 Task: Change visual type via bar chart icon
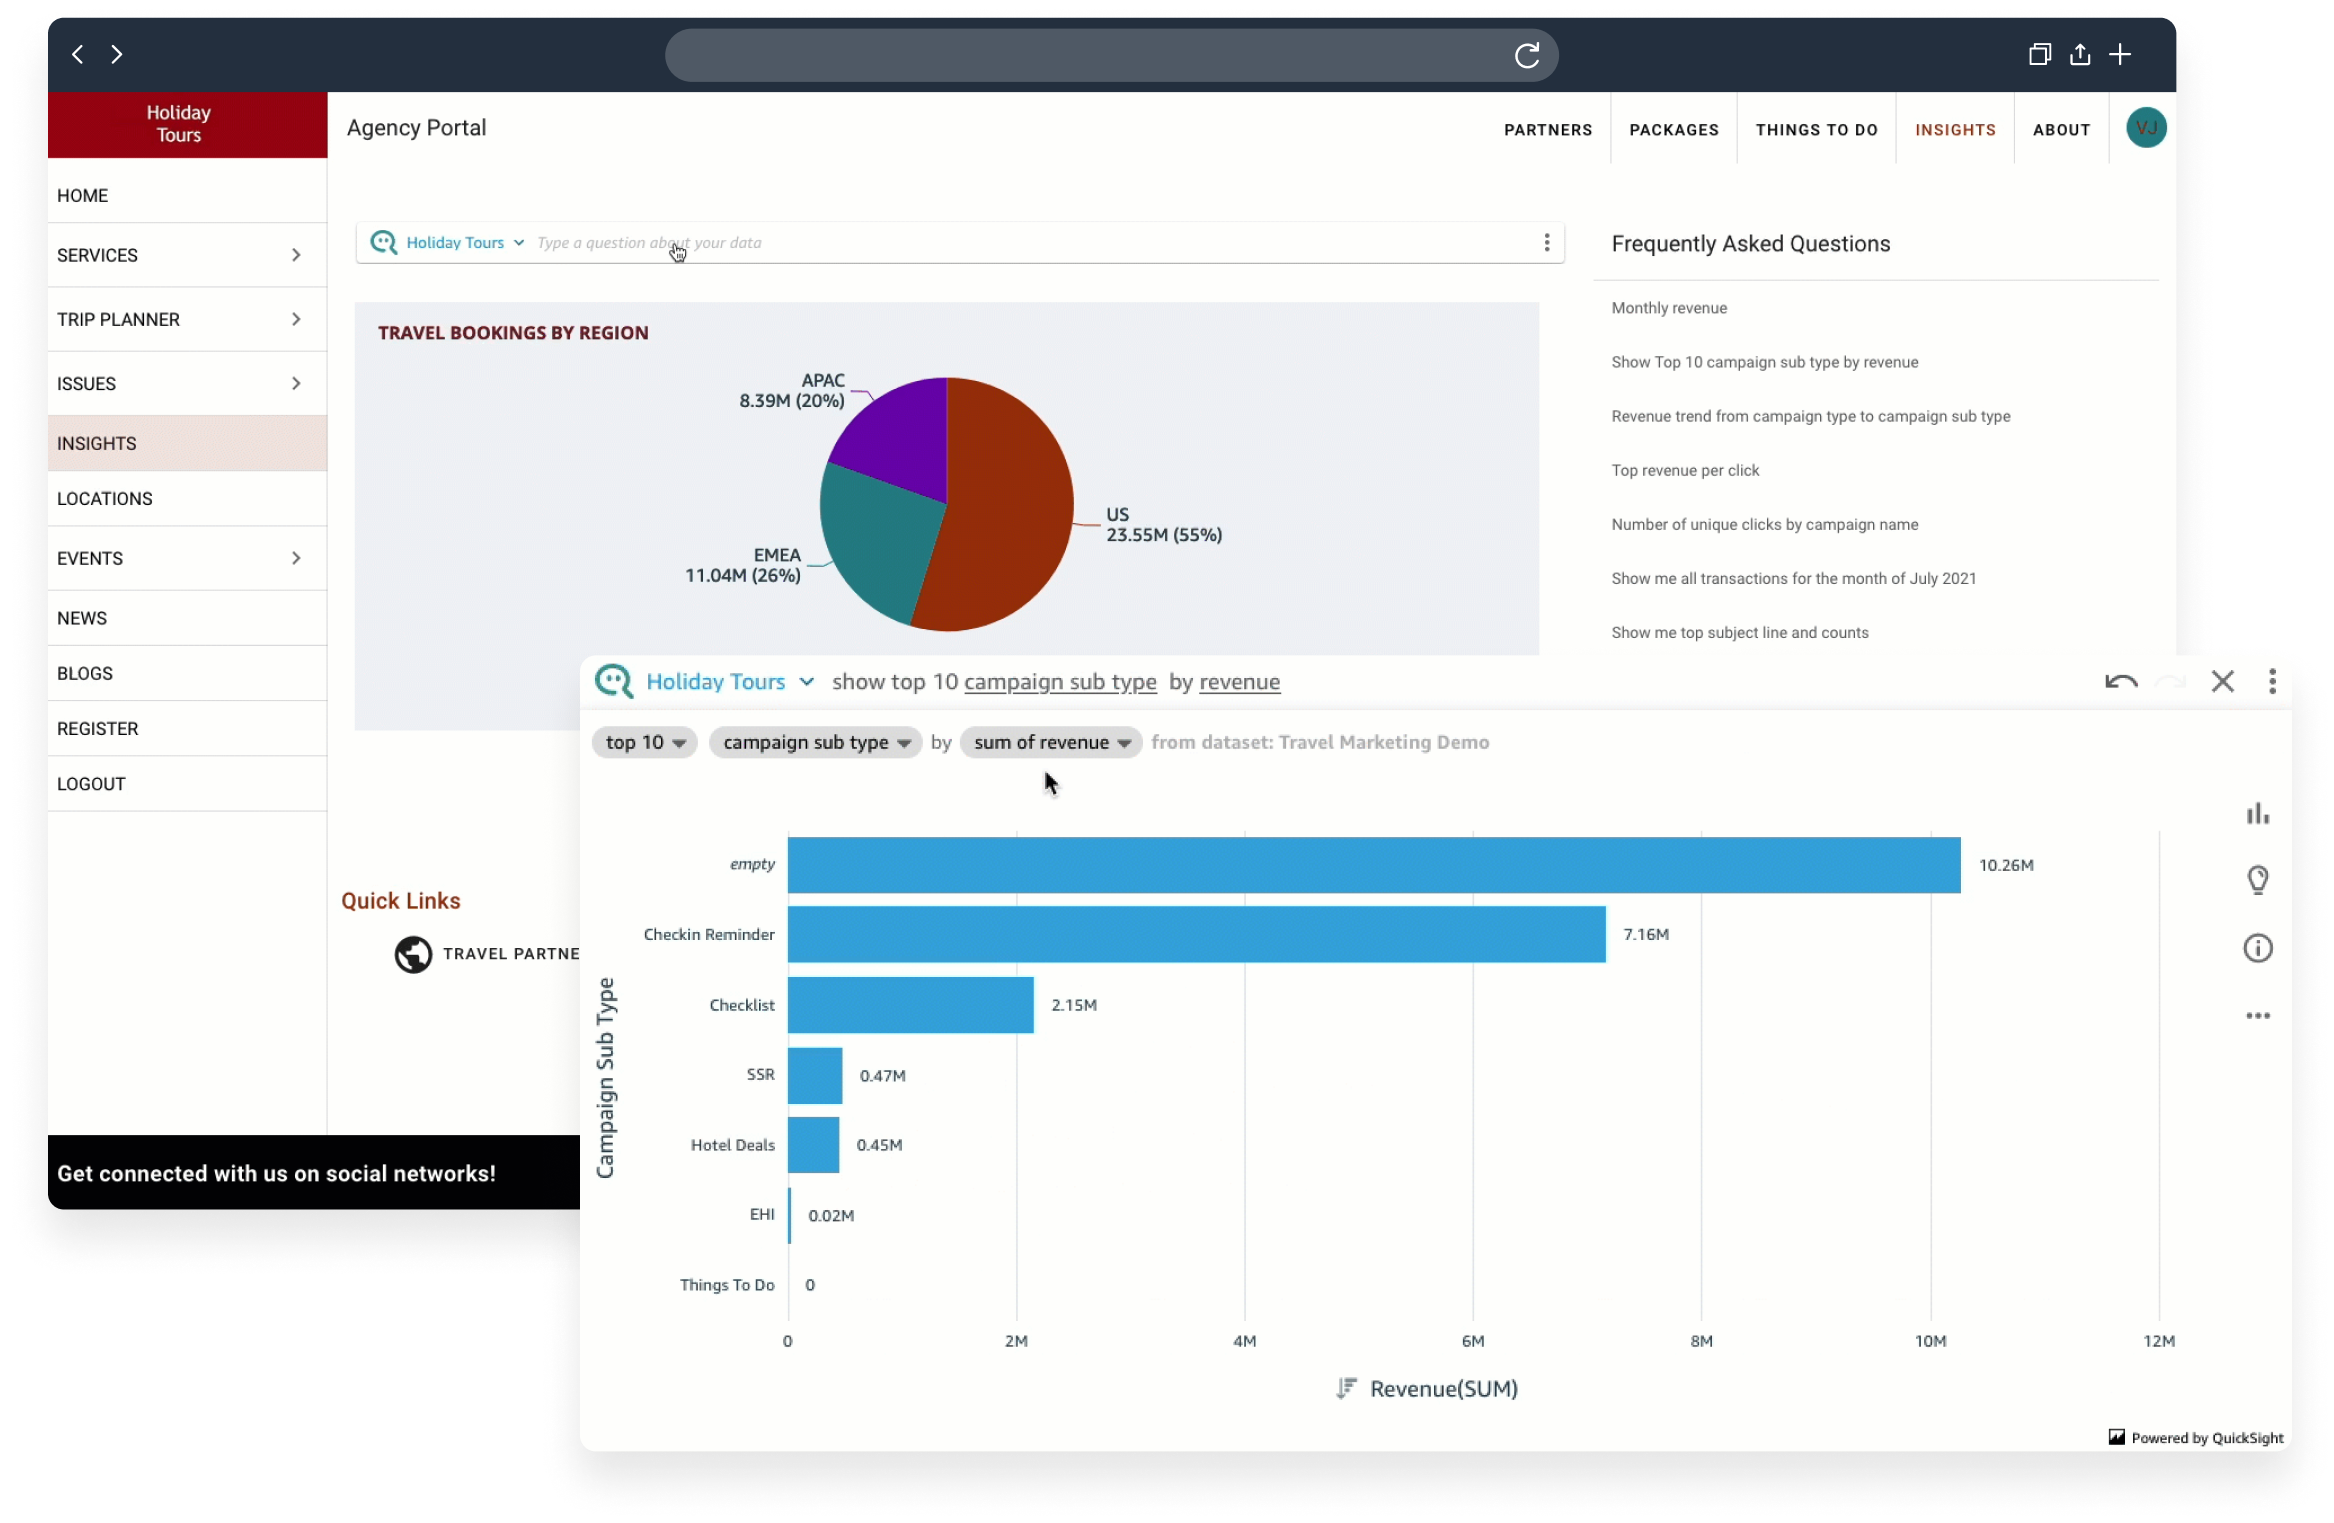(2258, 814)
